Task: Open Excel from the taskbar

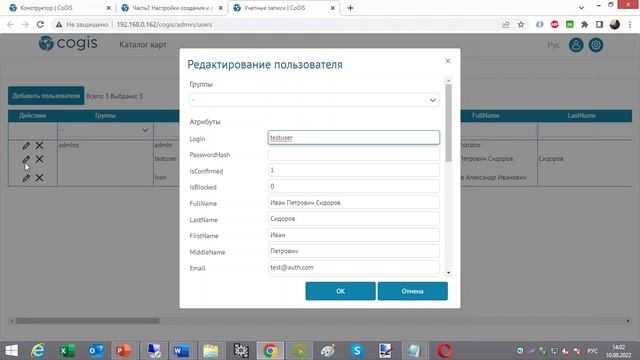Action: (67, 351)
